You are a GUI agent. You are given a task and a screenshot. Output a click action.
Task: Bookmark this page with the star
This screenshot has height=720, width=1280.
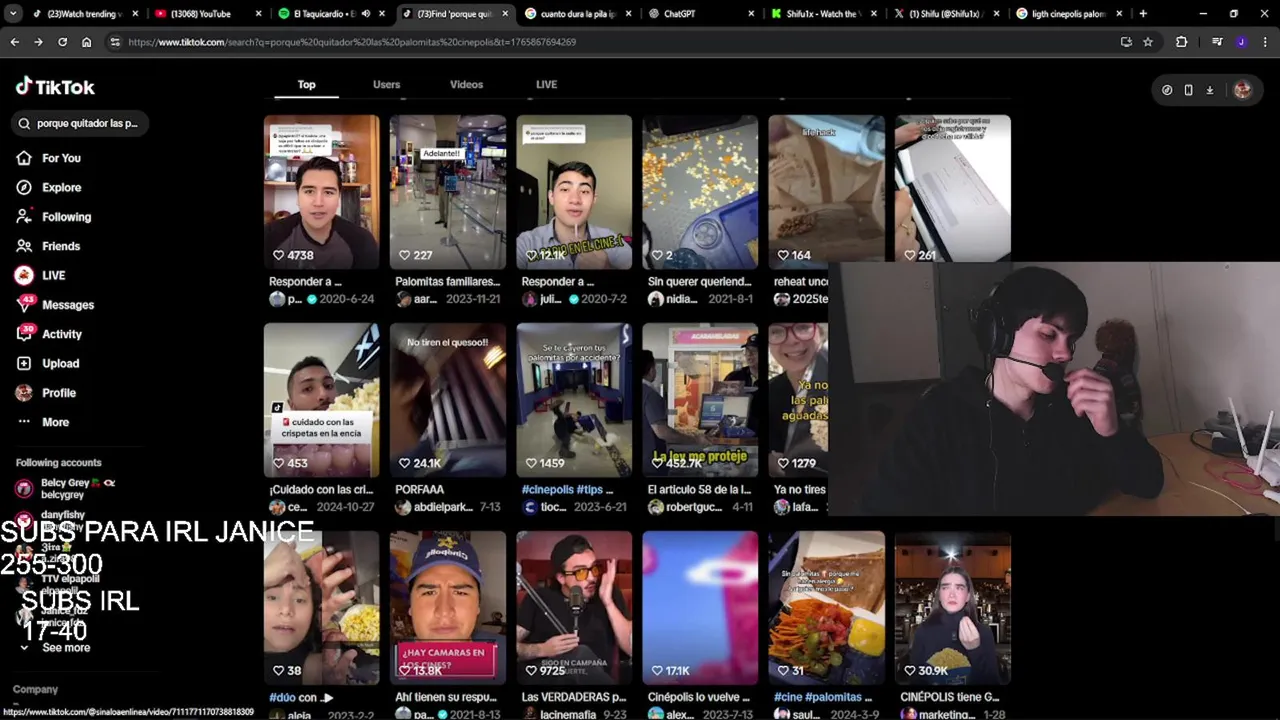1148,42
